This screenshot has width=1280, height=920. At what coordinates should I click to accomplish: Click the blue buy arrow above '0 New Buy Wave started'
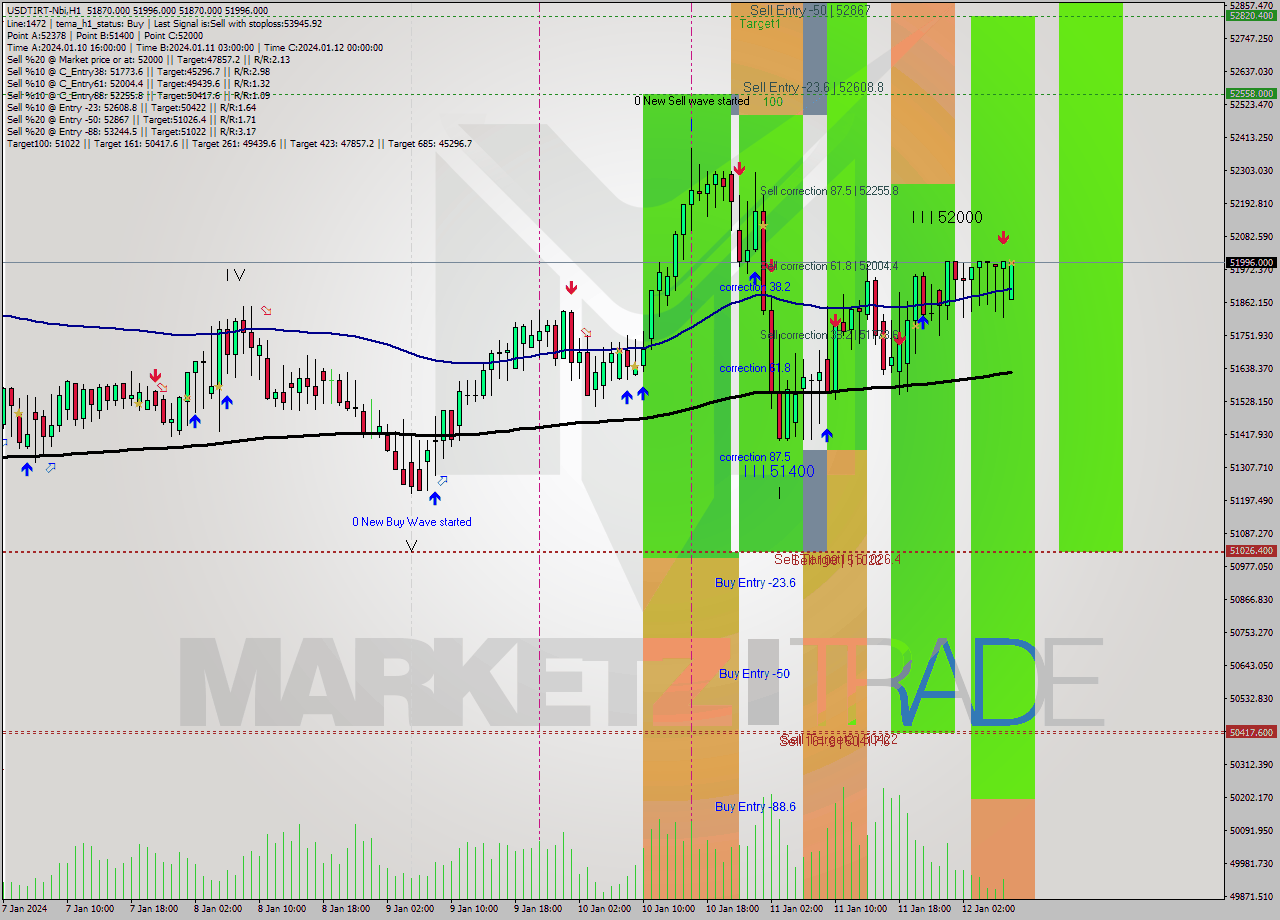435,498
